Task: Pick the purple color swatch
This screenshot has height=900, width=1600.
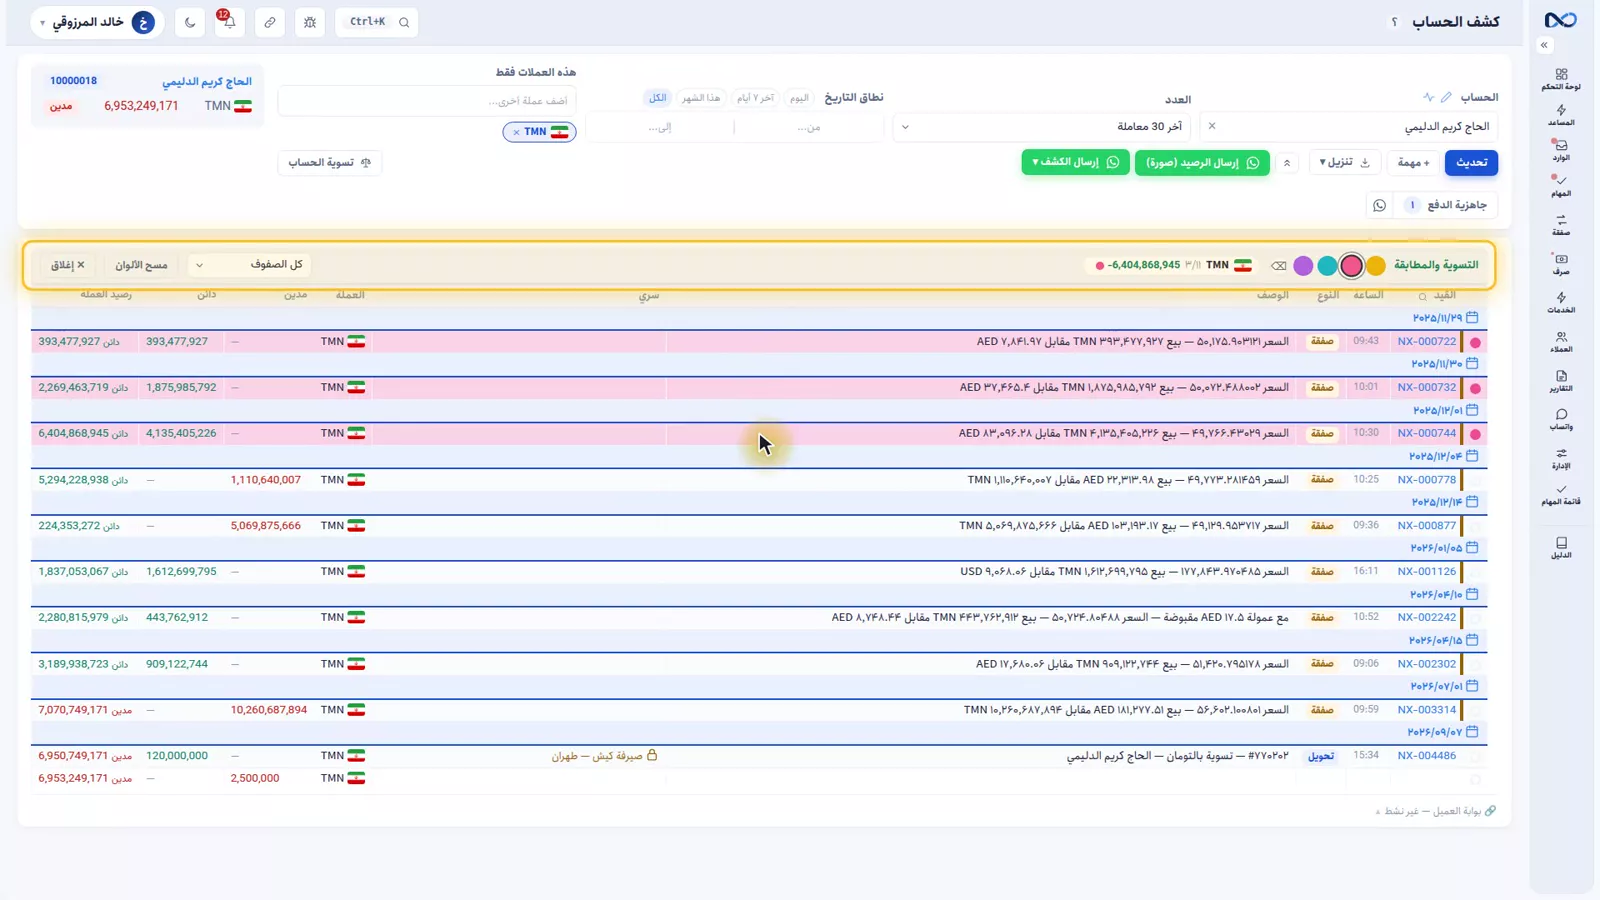Action: tap(1303, 266)
